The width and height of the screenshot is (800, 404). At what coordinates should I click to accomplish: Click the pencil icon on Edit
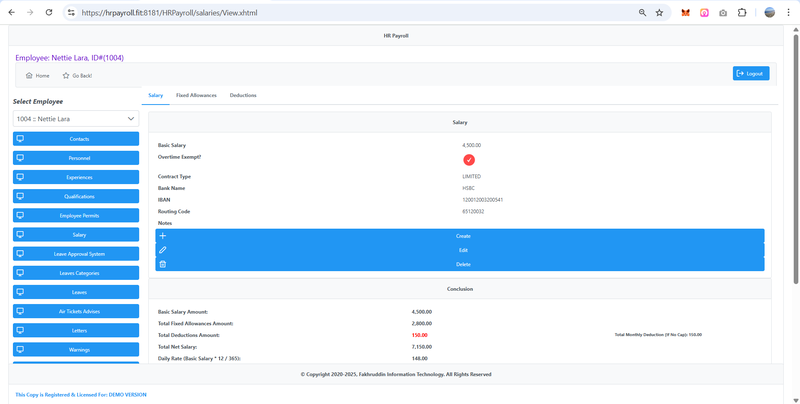tap(163, 250)
